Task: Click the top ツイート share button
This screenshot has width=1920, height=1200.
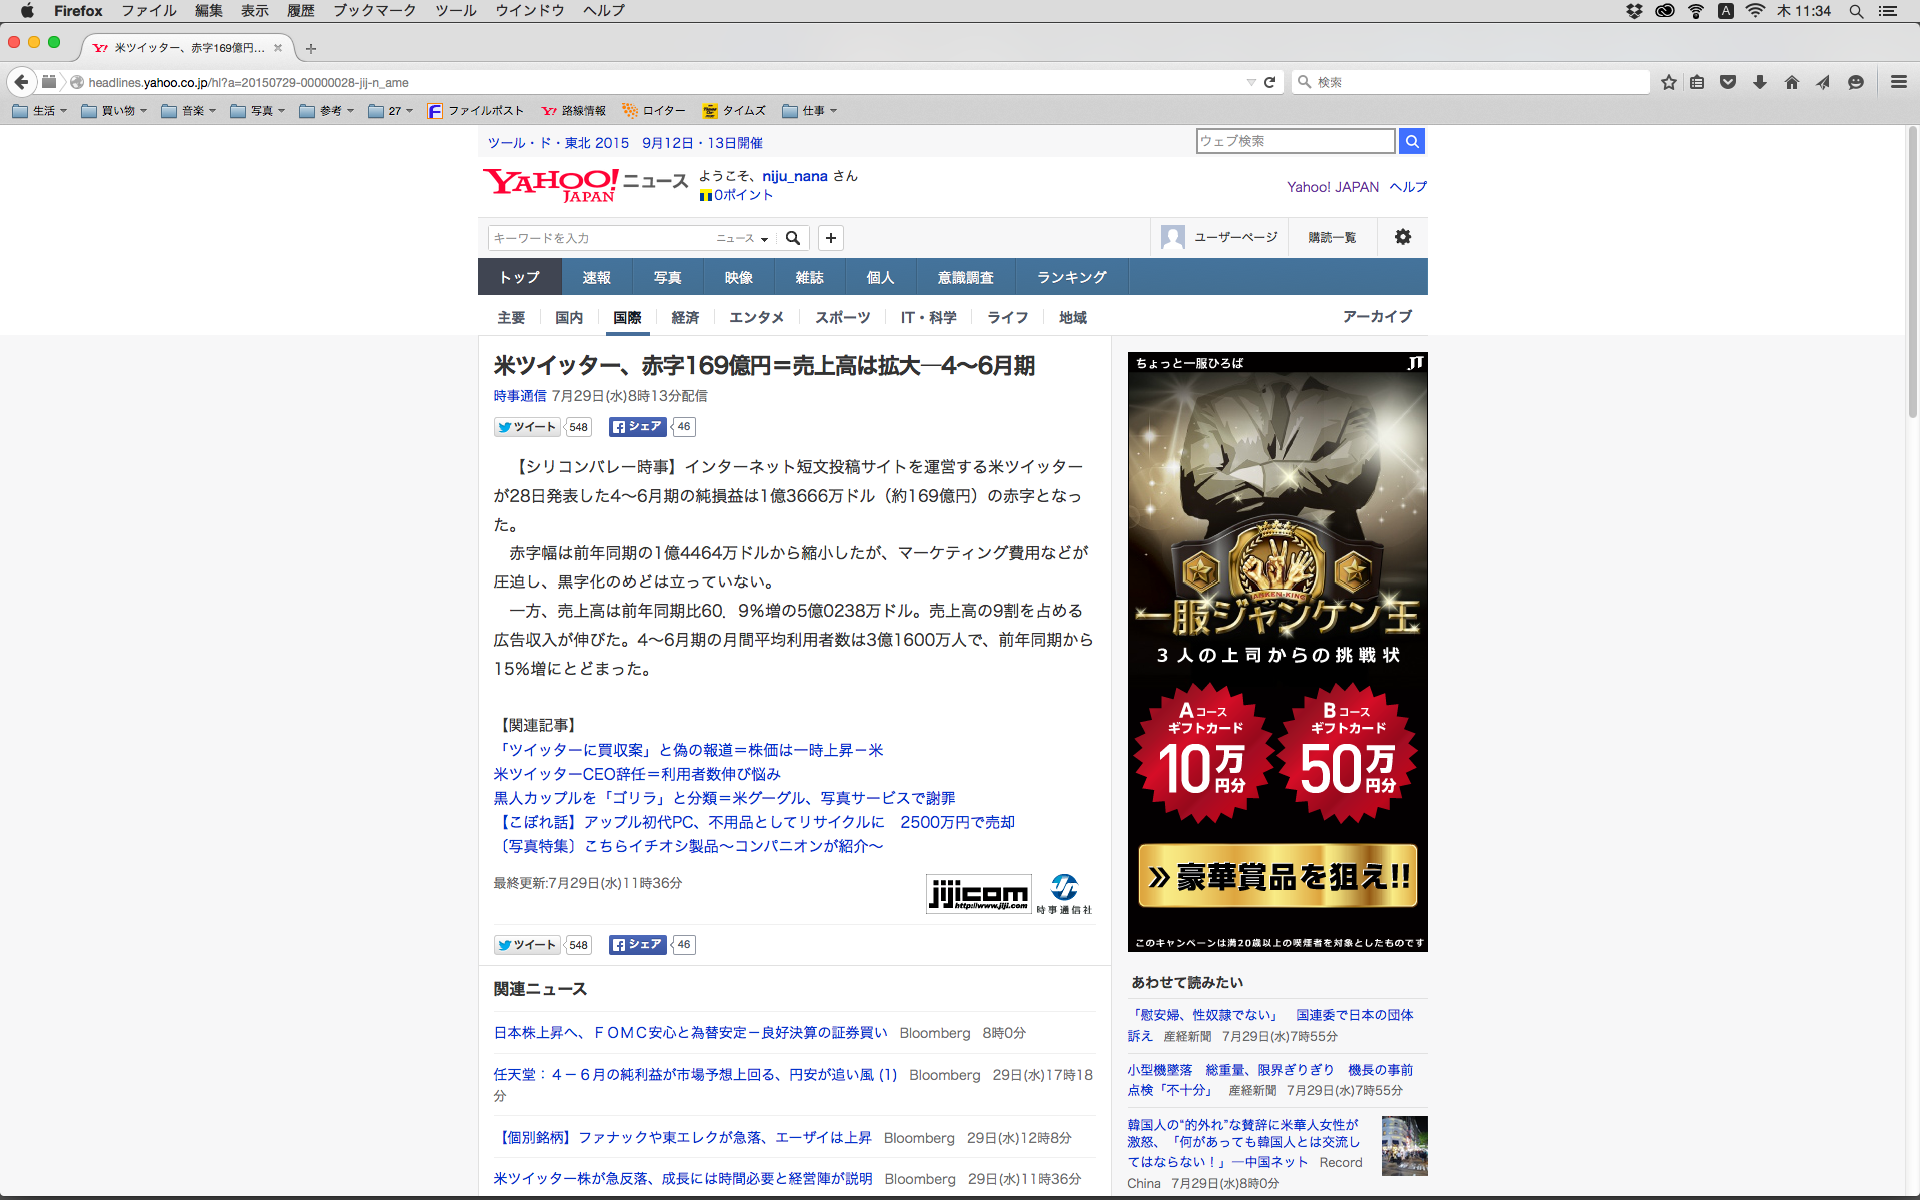Action: 527,427
